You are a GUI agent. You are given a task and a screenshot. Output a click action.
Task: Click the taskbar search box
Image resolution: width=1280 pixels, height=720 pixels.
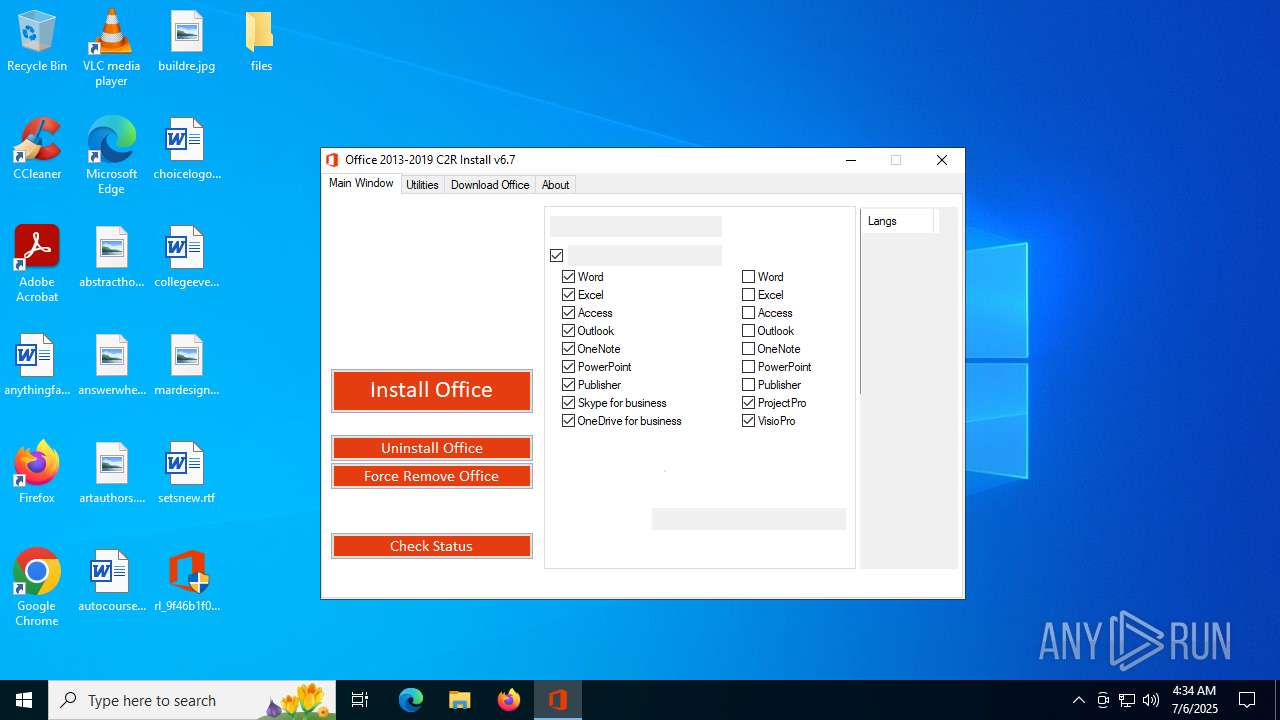192,700
